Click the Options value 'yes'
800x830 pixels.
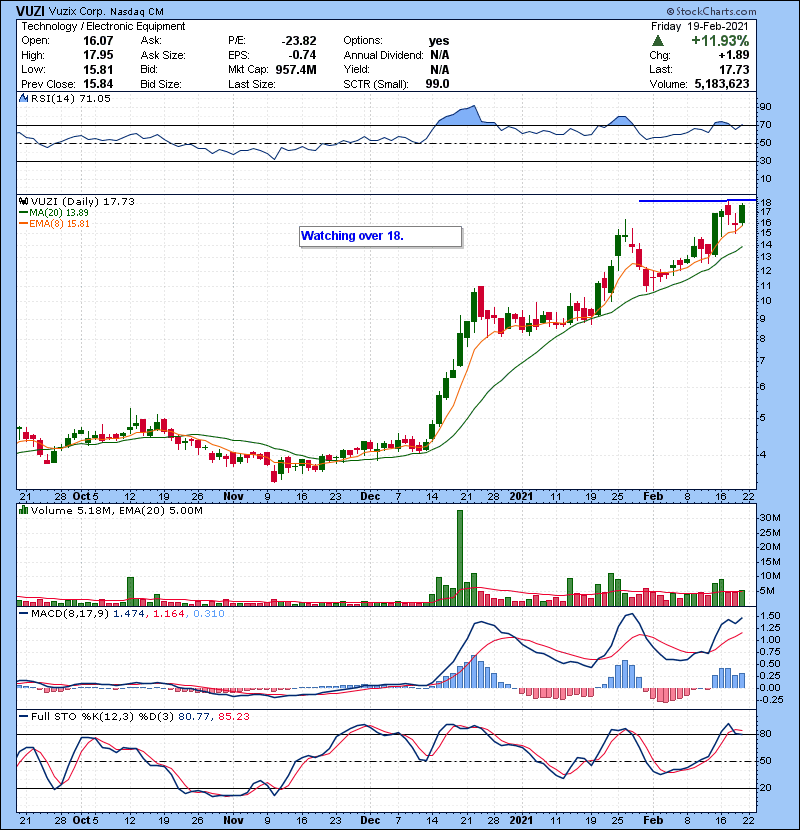pyautogui.click(x=439, y=41)
